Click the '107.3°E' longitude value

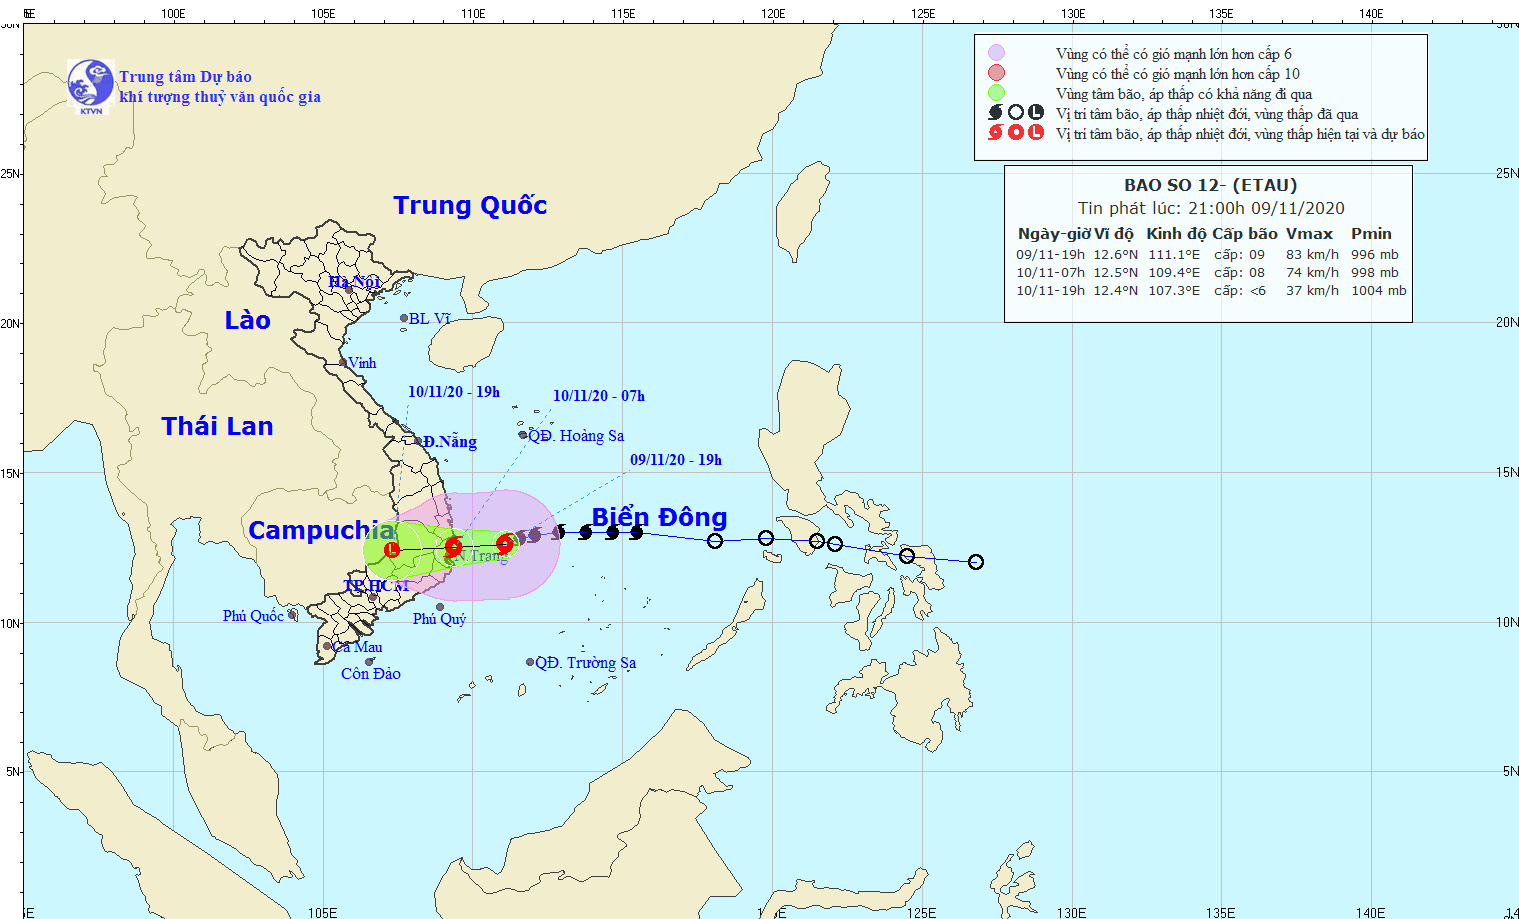click(1174, 291)
